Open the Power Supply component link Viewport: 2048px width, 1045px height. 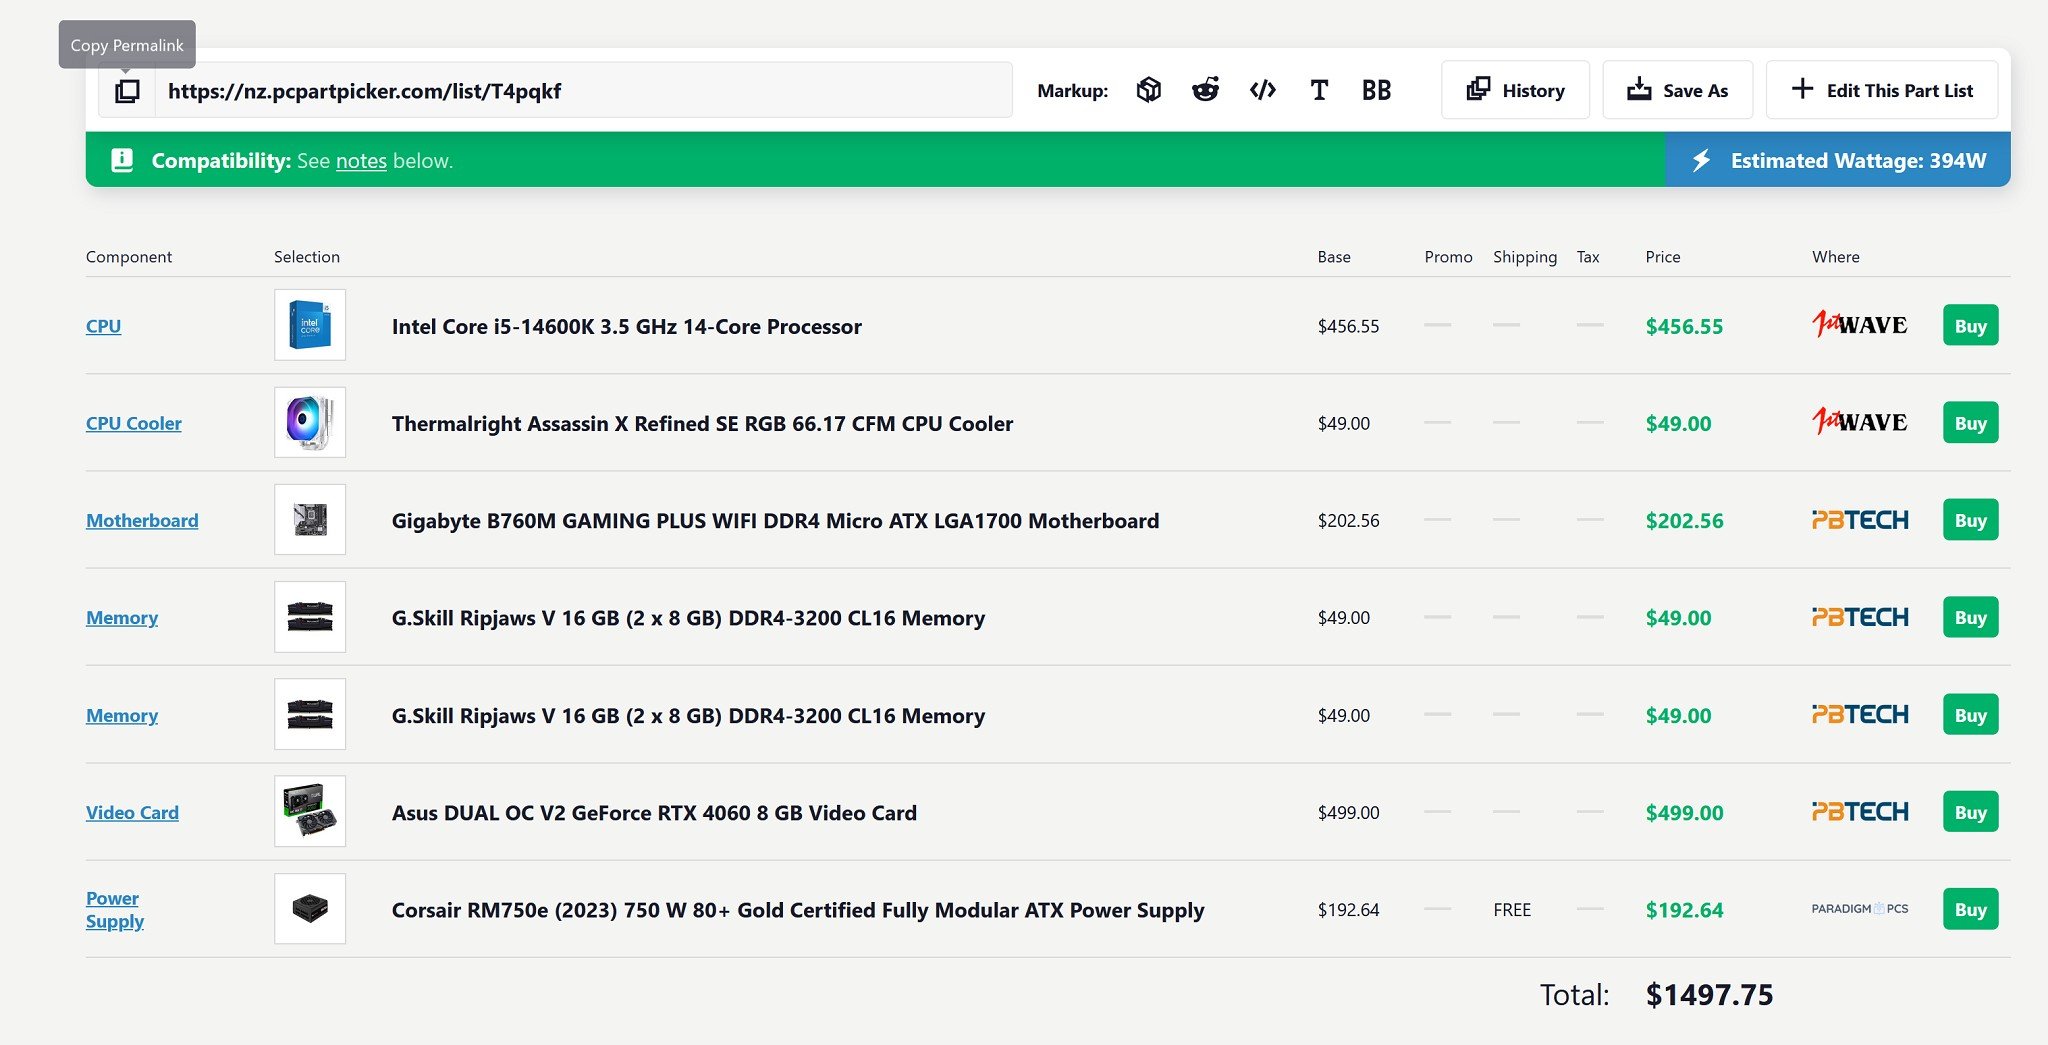point(115,909)
